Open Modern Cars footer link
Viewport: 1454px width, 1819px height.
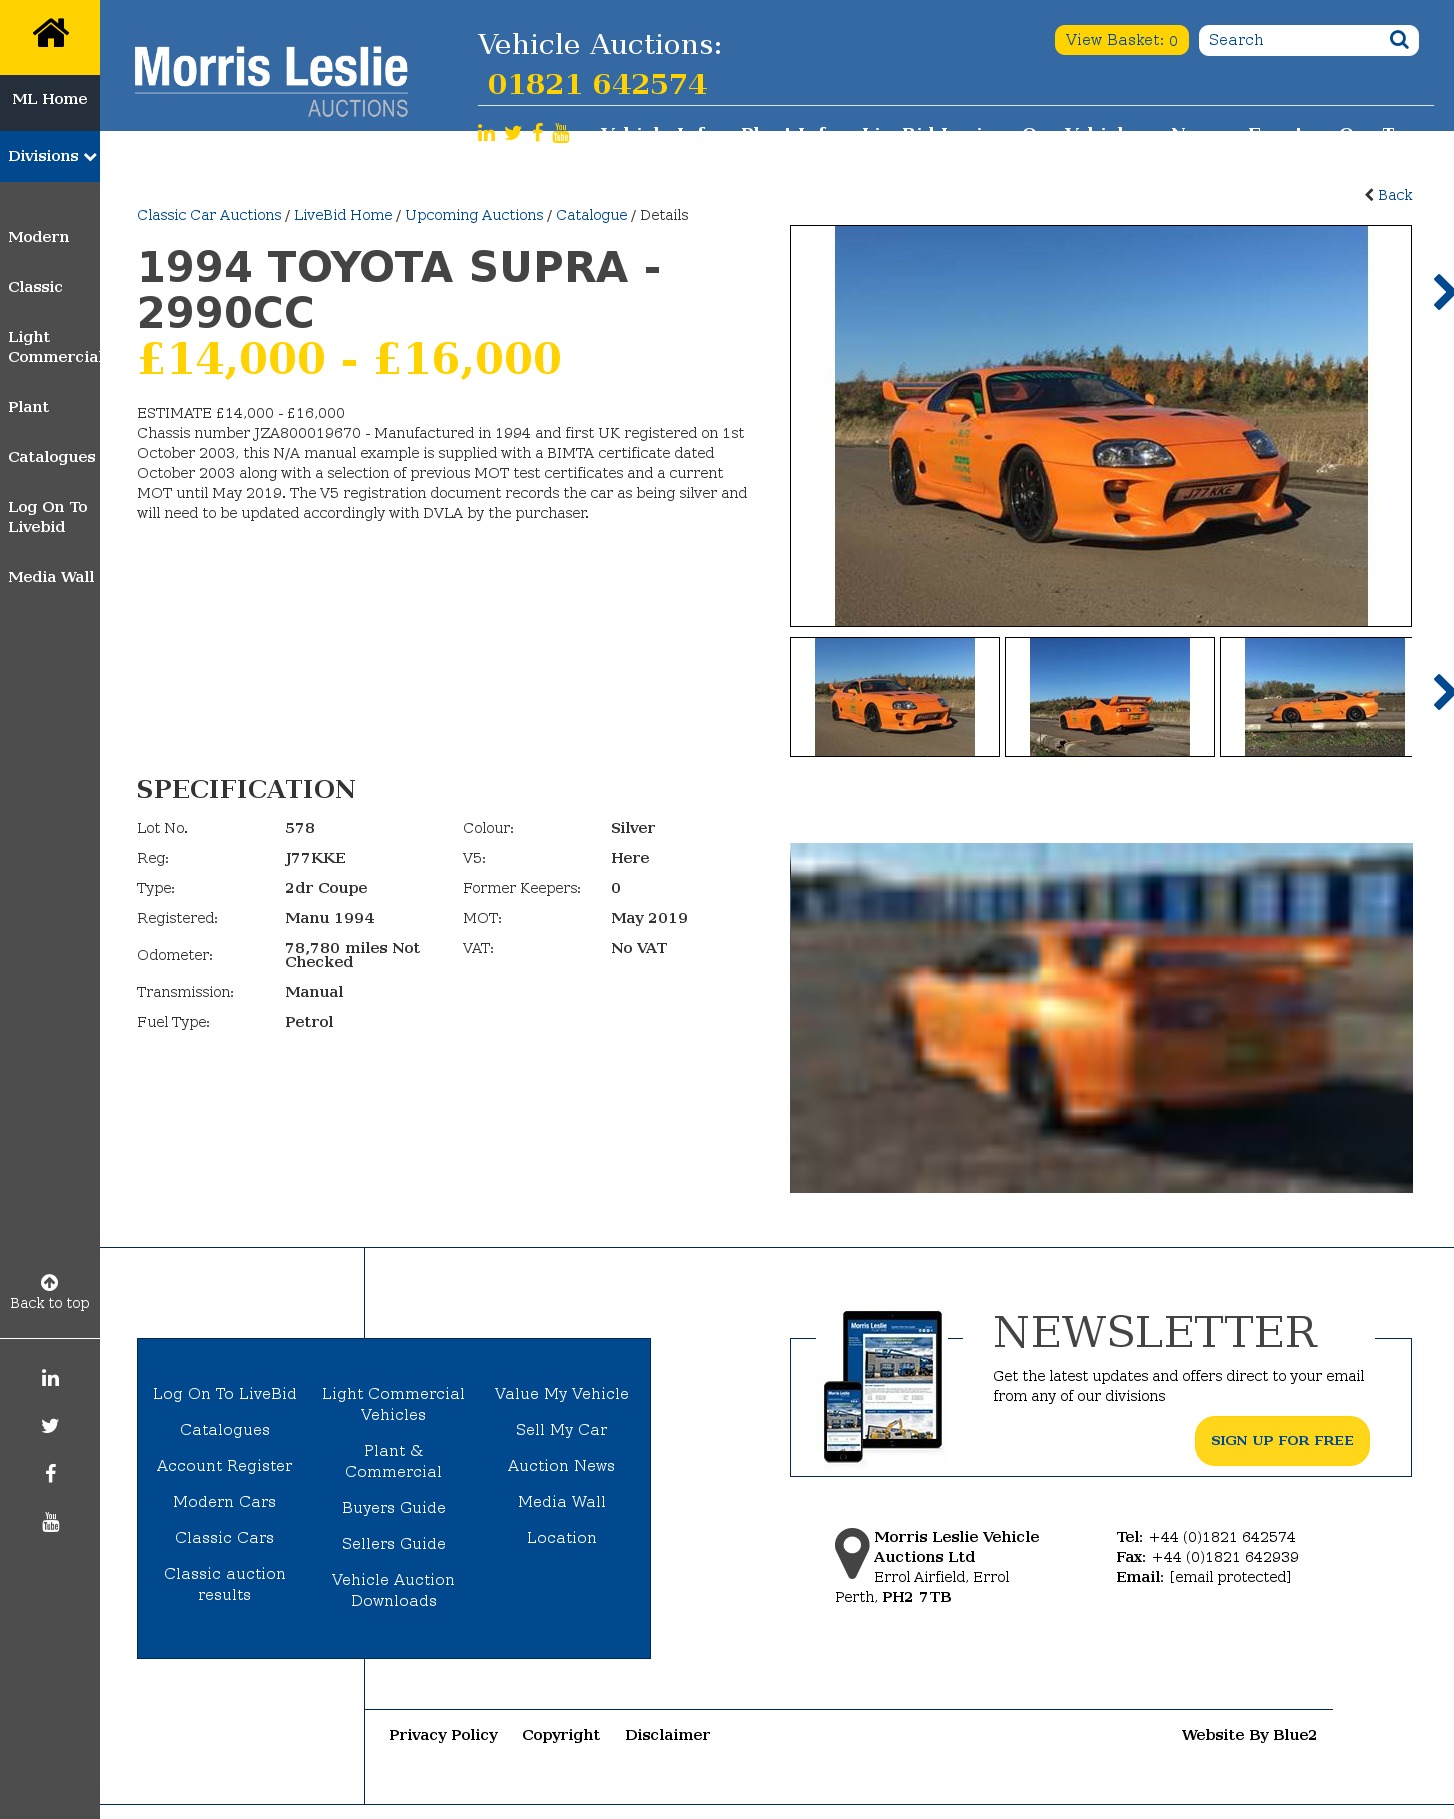pyautogui.click(x=225, y=1502)
